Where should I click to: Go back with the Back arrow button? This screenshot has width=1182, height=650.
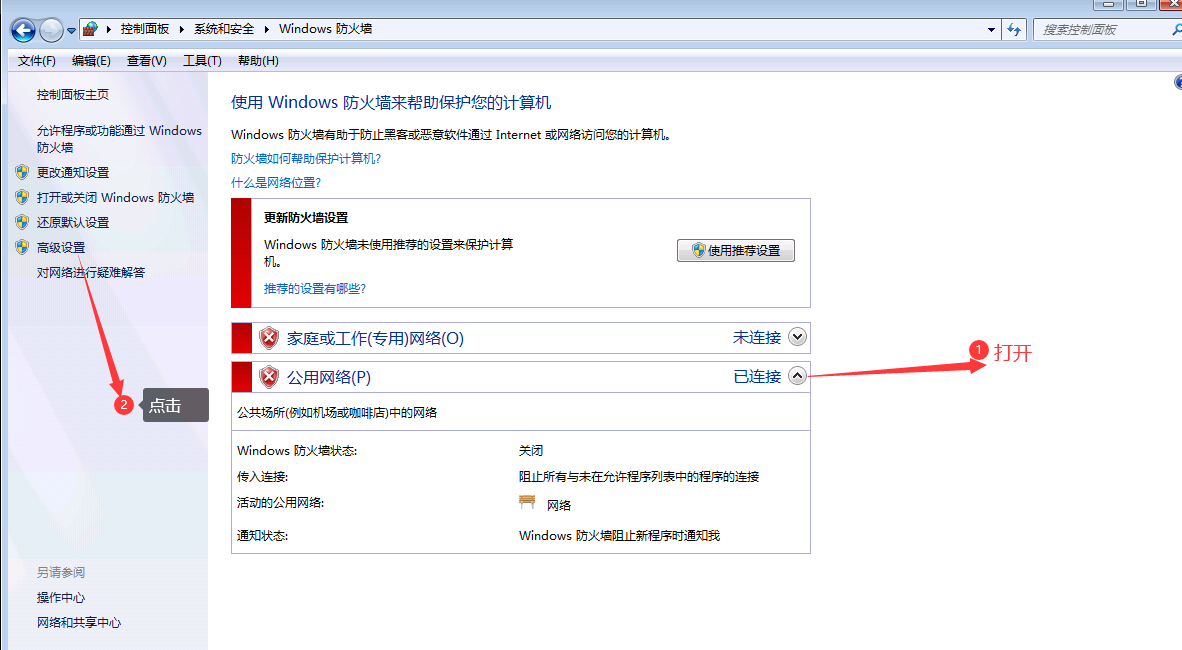[23, 30]
